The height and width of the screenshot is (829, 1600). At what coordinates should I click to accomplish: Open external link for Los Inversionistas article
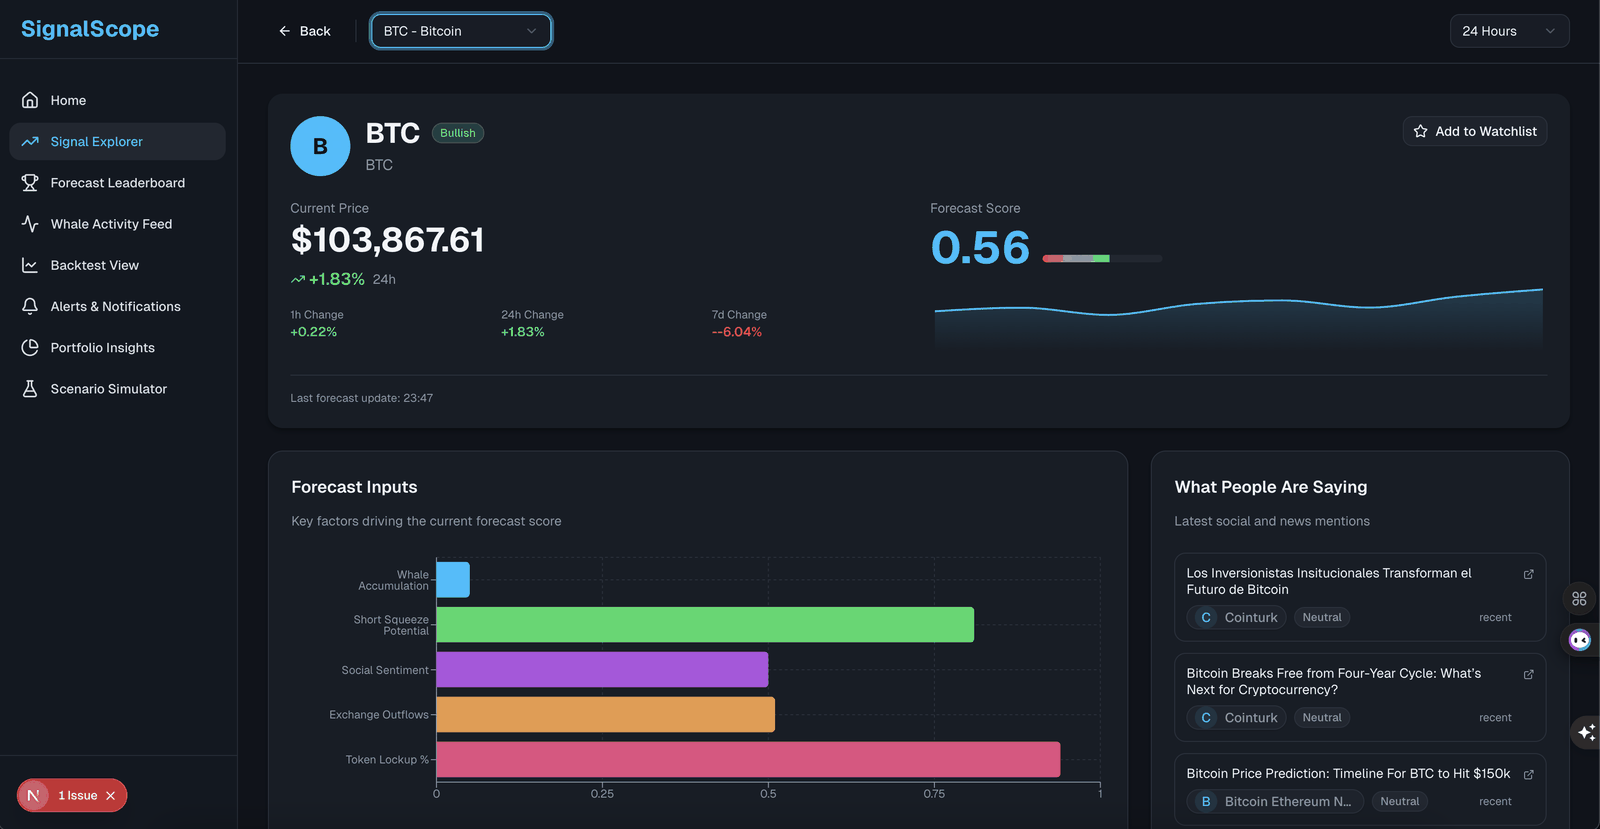(x=1528, y=574)
